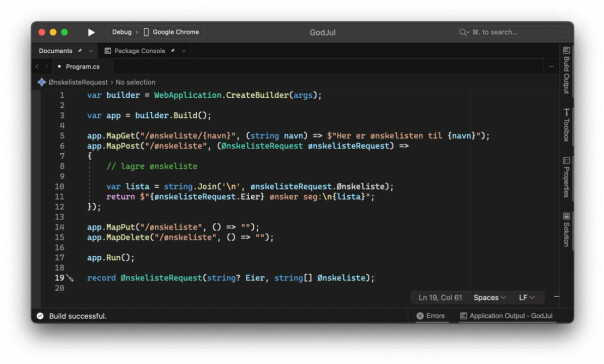Viewport: 604px width, 364px height.
Task: Pin the Documents pad
Action: [x=80, y=50]
